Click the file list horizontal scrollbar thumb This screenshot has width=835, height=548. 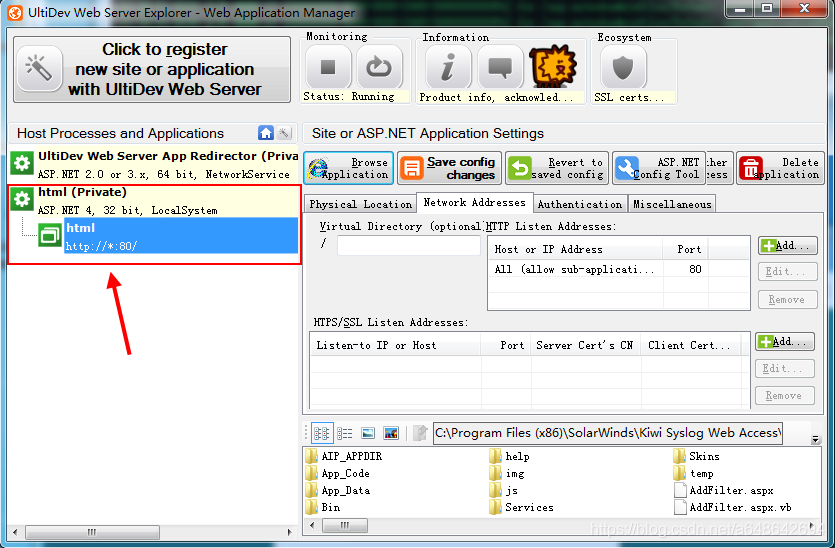coord(345,526)
